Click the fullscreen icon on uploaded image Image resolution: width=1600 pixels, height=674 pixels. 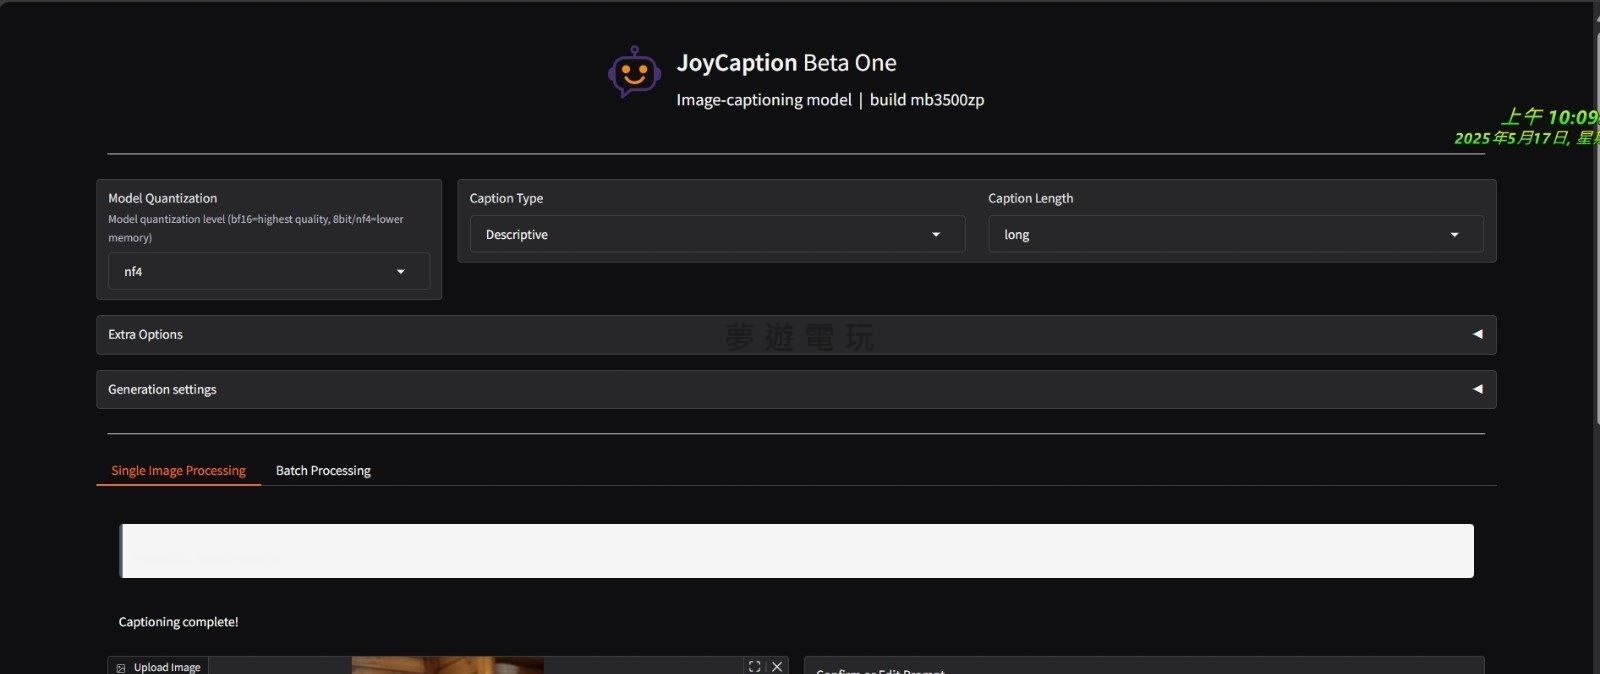click(x=755, y=666)
